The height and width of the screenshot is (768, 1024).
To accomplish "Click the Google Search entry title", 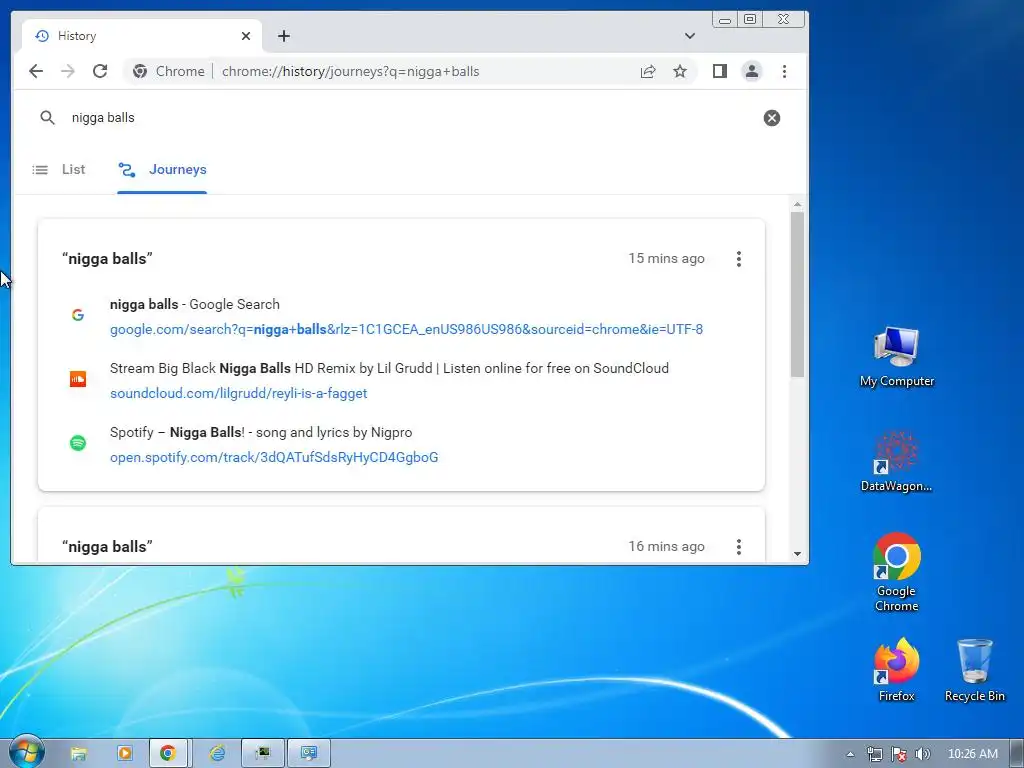I will tap(195, 304).
